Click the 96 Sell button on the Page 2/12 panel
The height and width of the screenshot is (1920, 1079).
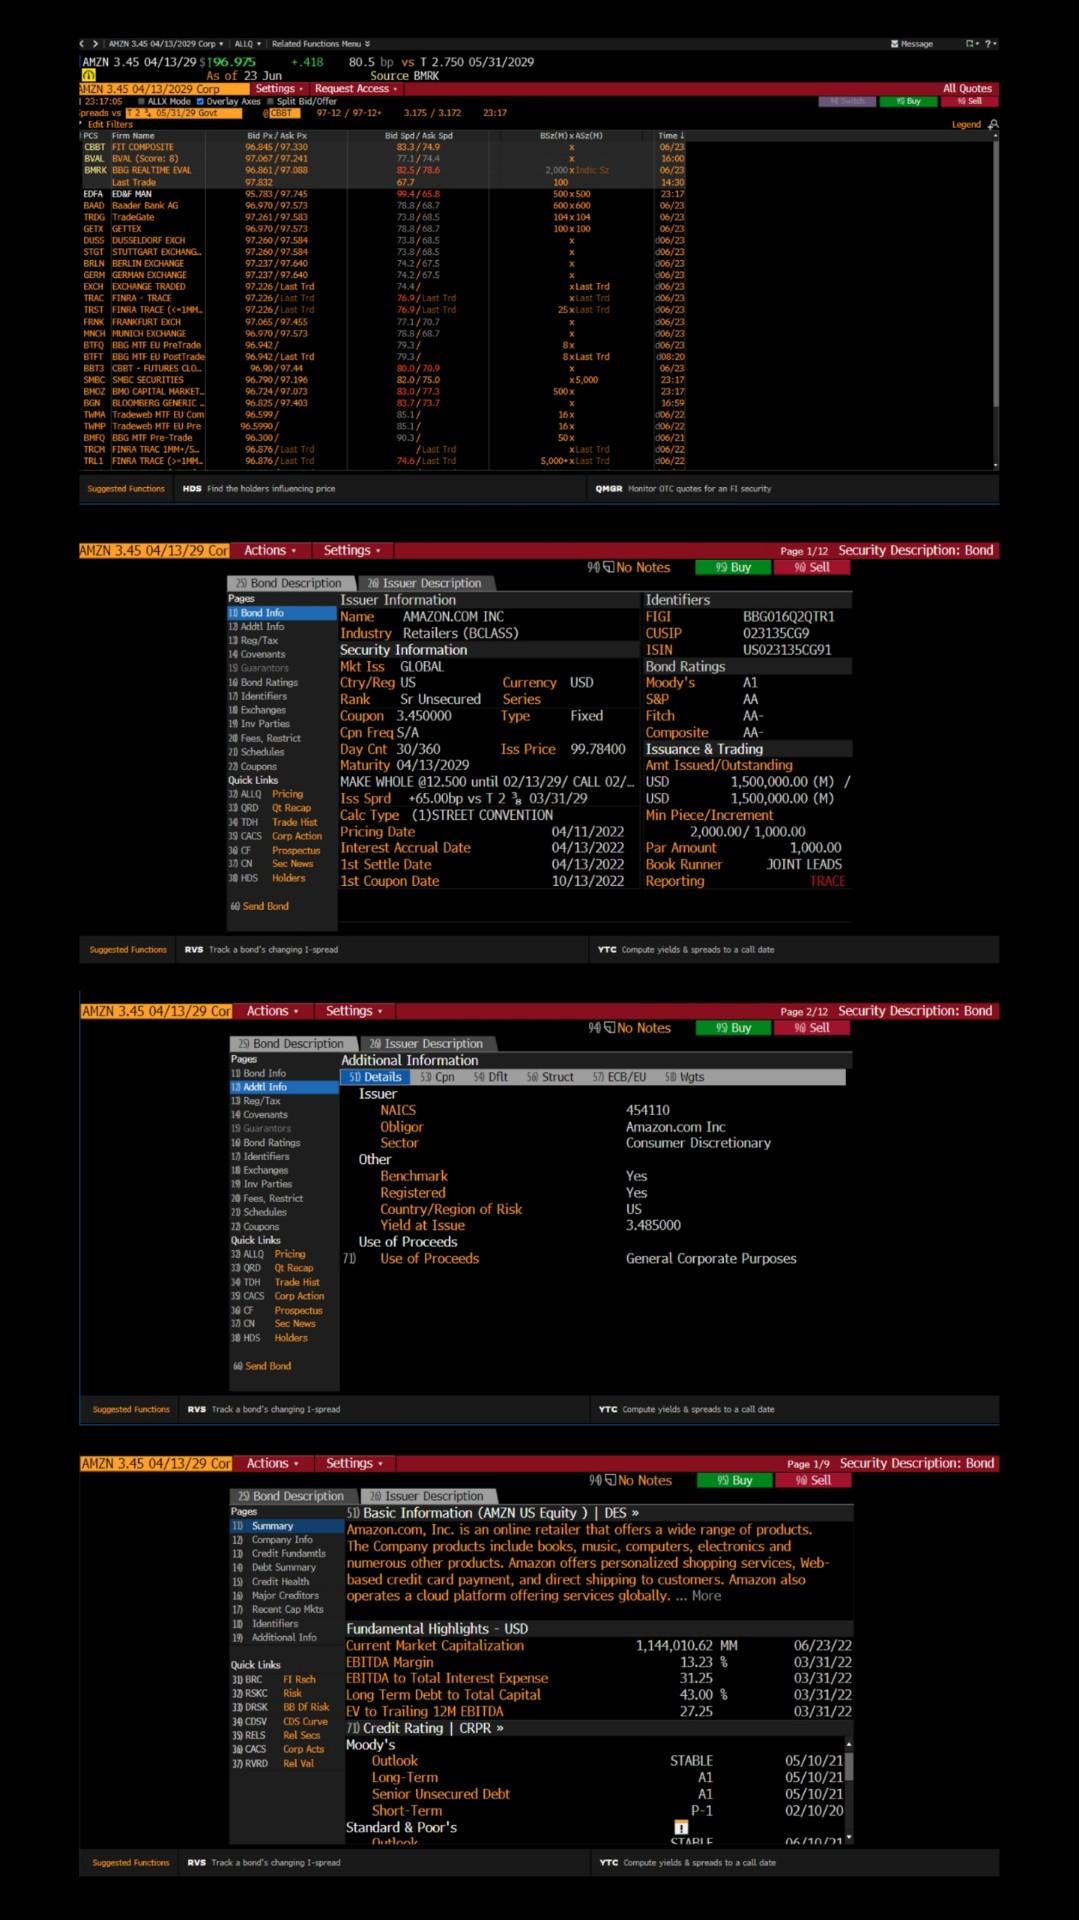point(813,1027)
